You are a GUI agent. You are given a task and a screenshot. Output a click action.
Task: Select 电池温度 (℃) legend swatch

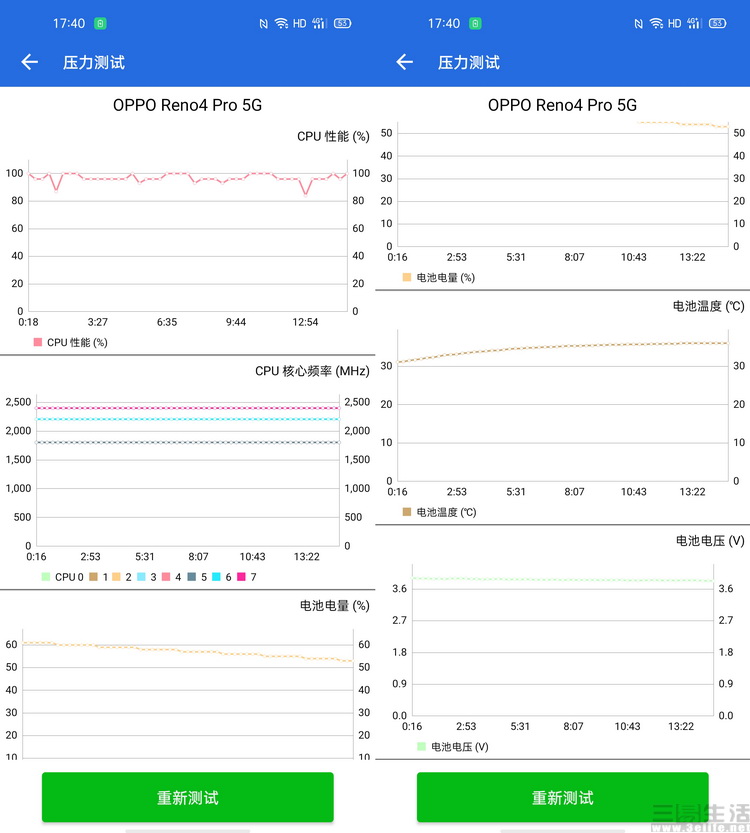tap(407, 512)
